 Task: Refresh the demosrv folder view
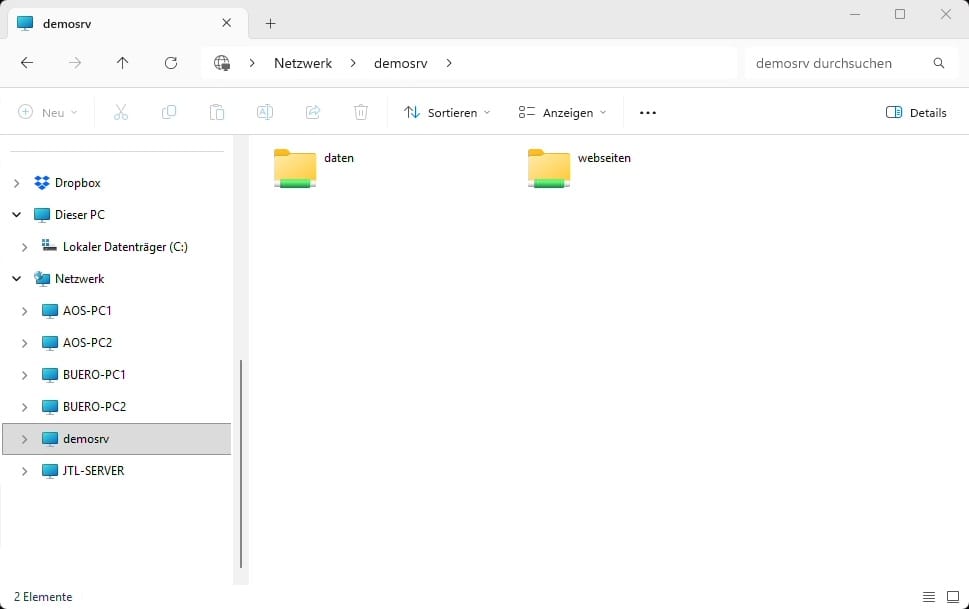(171, 62)
